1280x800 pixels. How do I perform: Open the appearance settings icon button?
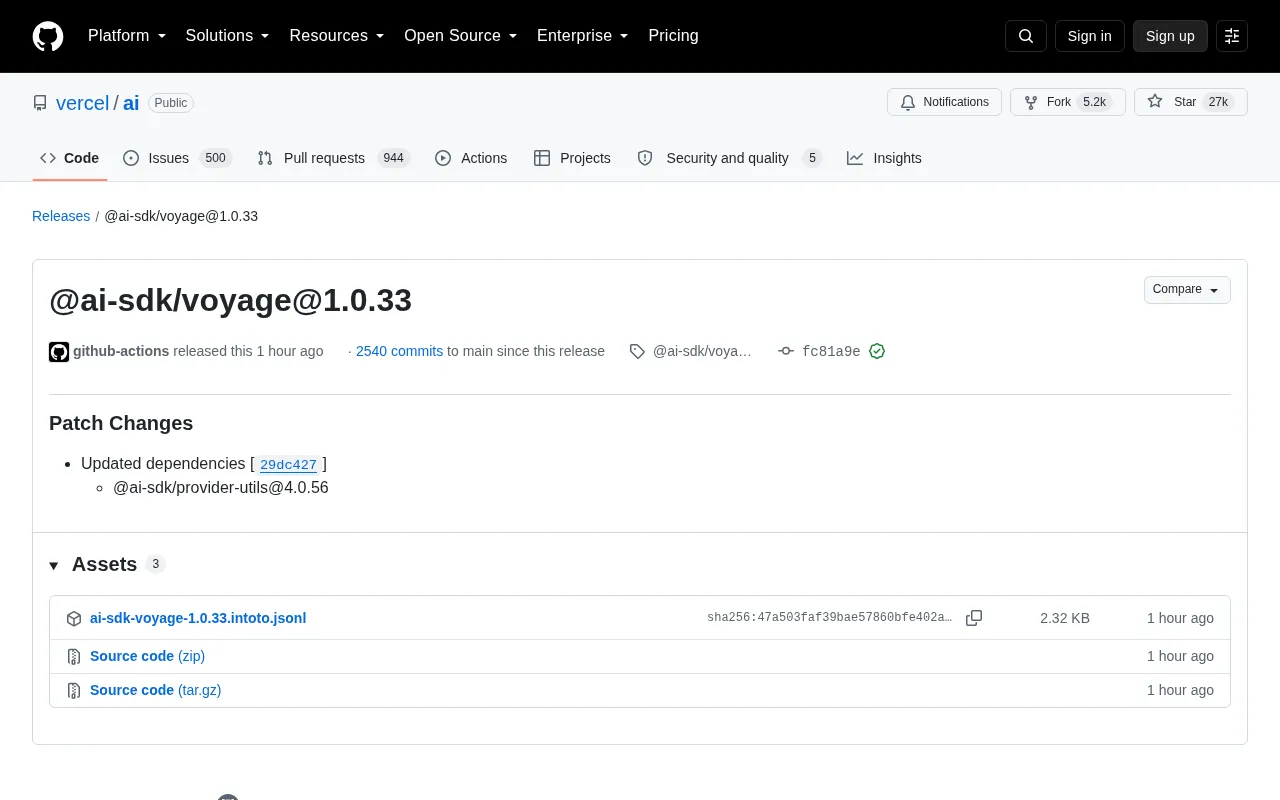(x=1232, y=36)
